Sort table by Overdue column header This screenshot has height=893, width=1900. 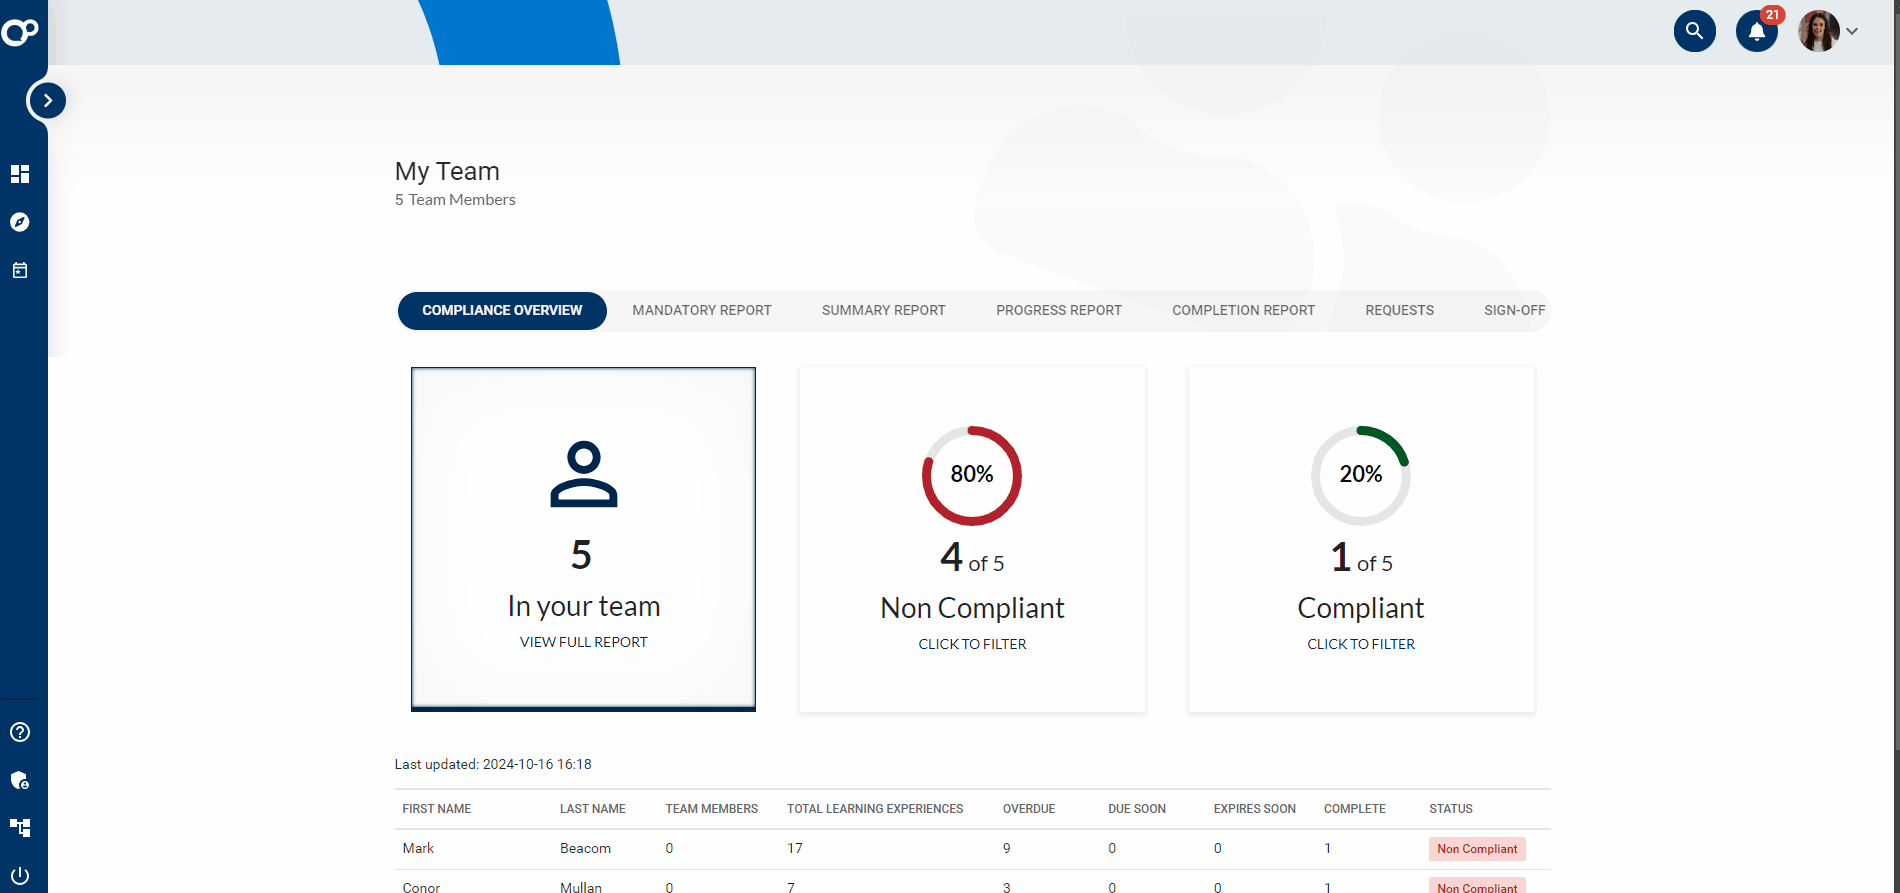point(1028,809)
